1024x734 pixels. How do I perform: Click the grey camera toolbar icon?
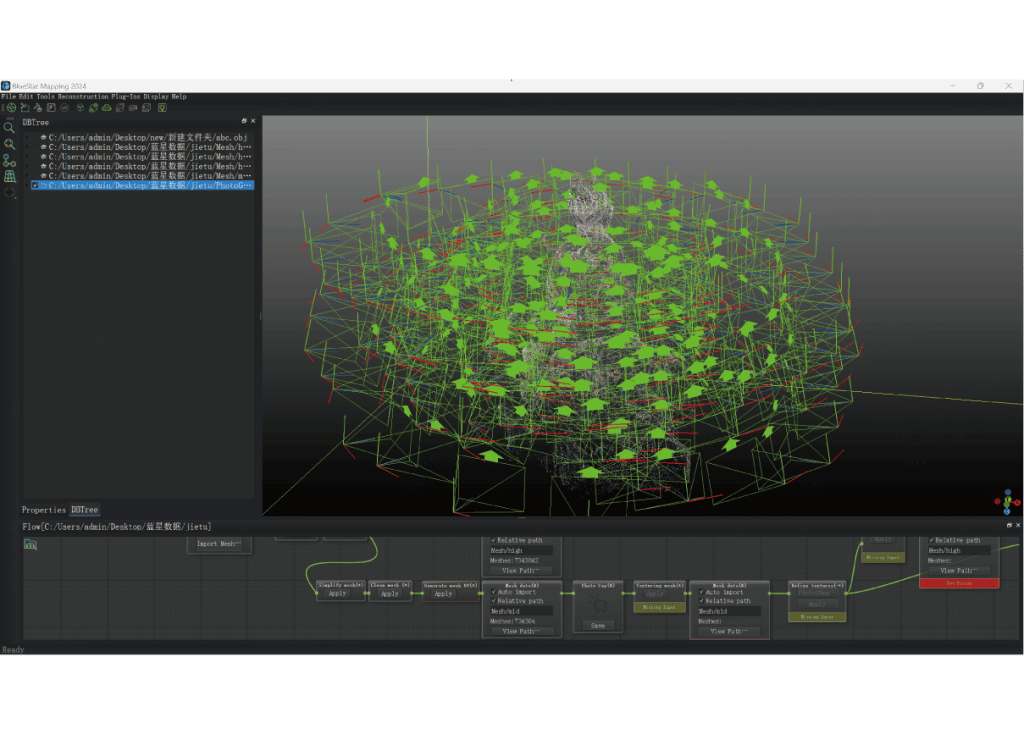133,108
